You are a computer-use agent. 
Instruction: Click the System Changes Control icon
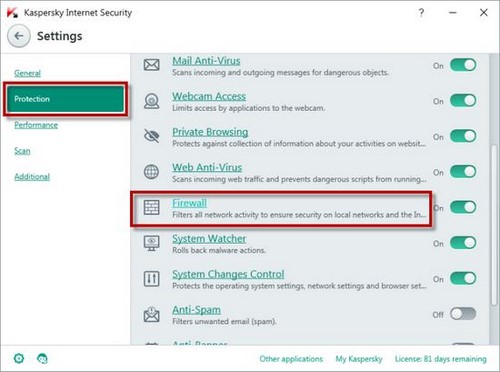[151, 279]
